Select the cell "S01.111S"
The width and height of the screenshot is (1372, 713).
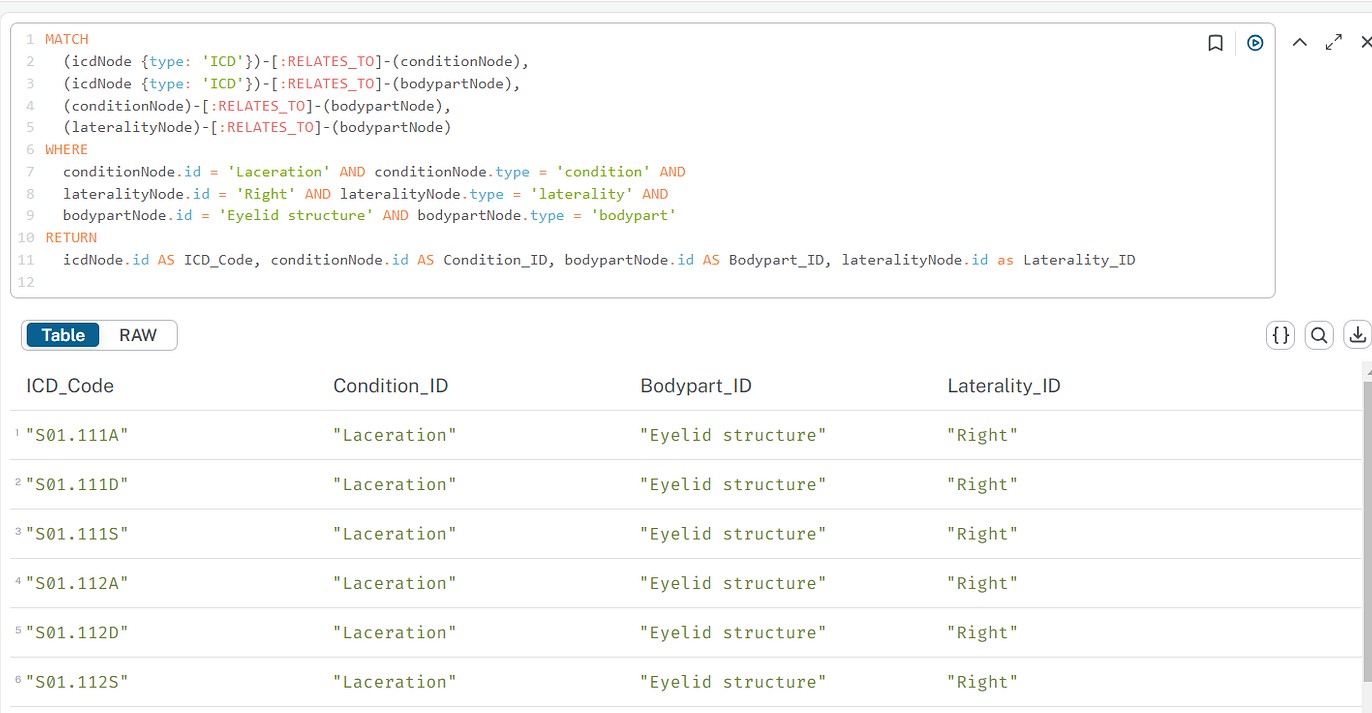pyautogui.click(x=78, y=534)
